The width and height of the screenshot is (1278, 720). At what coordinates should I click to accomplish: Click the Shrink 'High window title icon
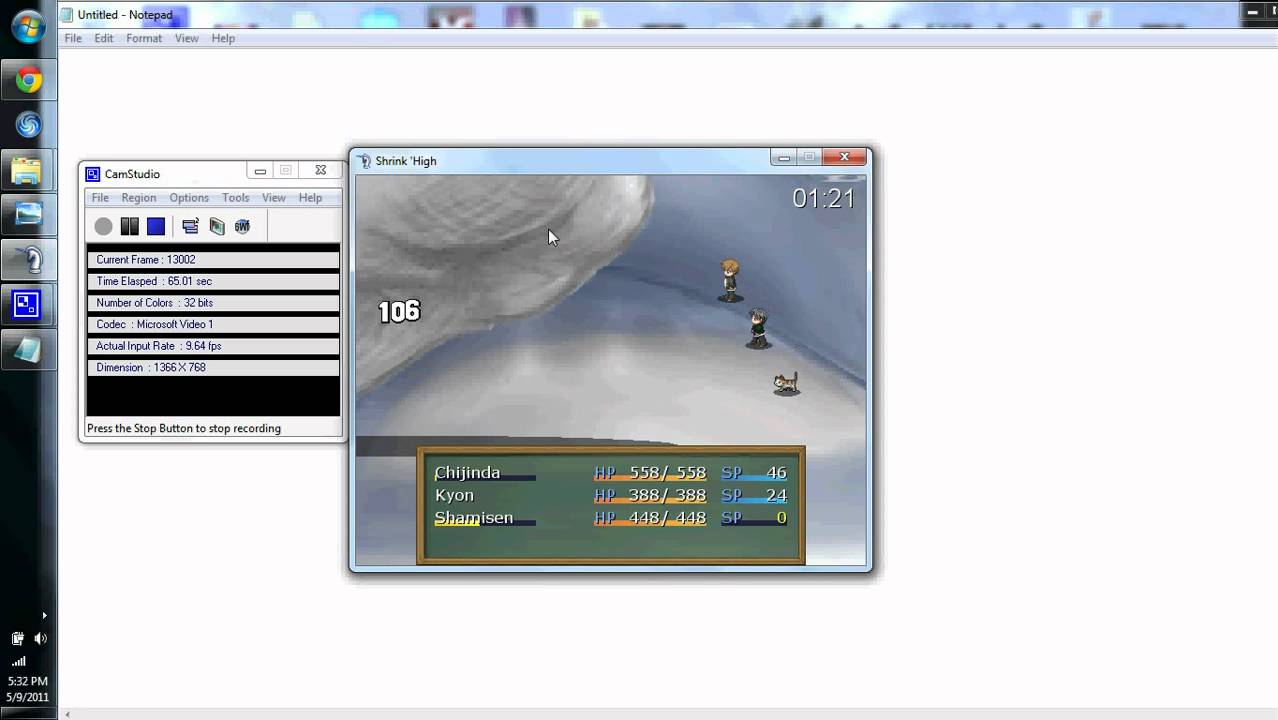click(364, 161)
